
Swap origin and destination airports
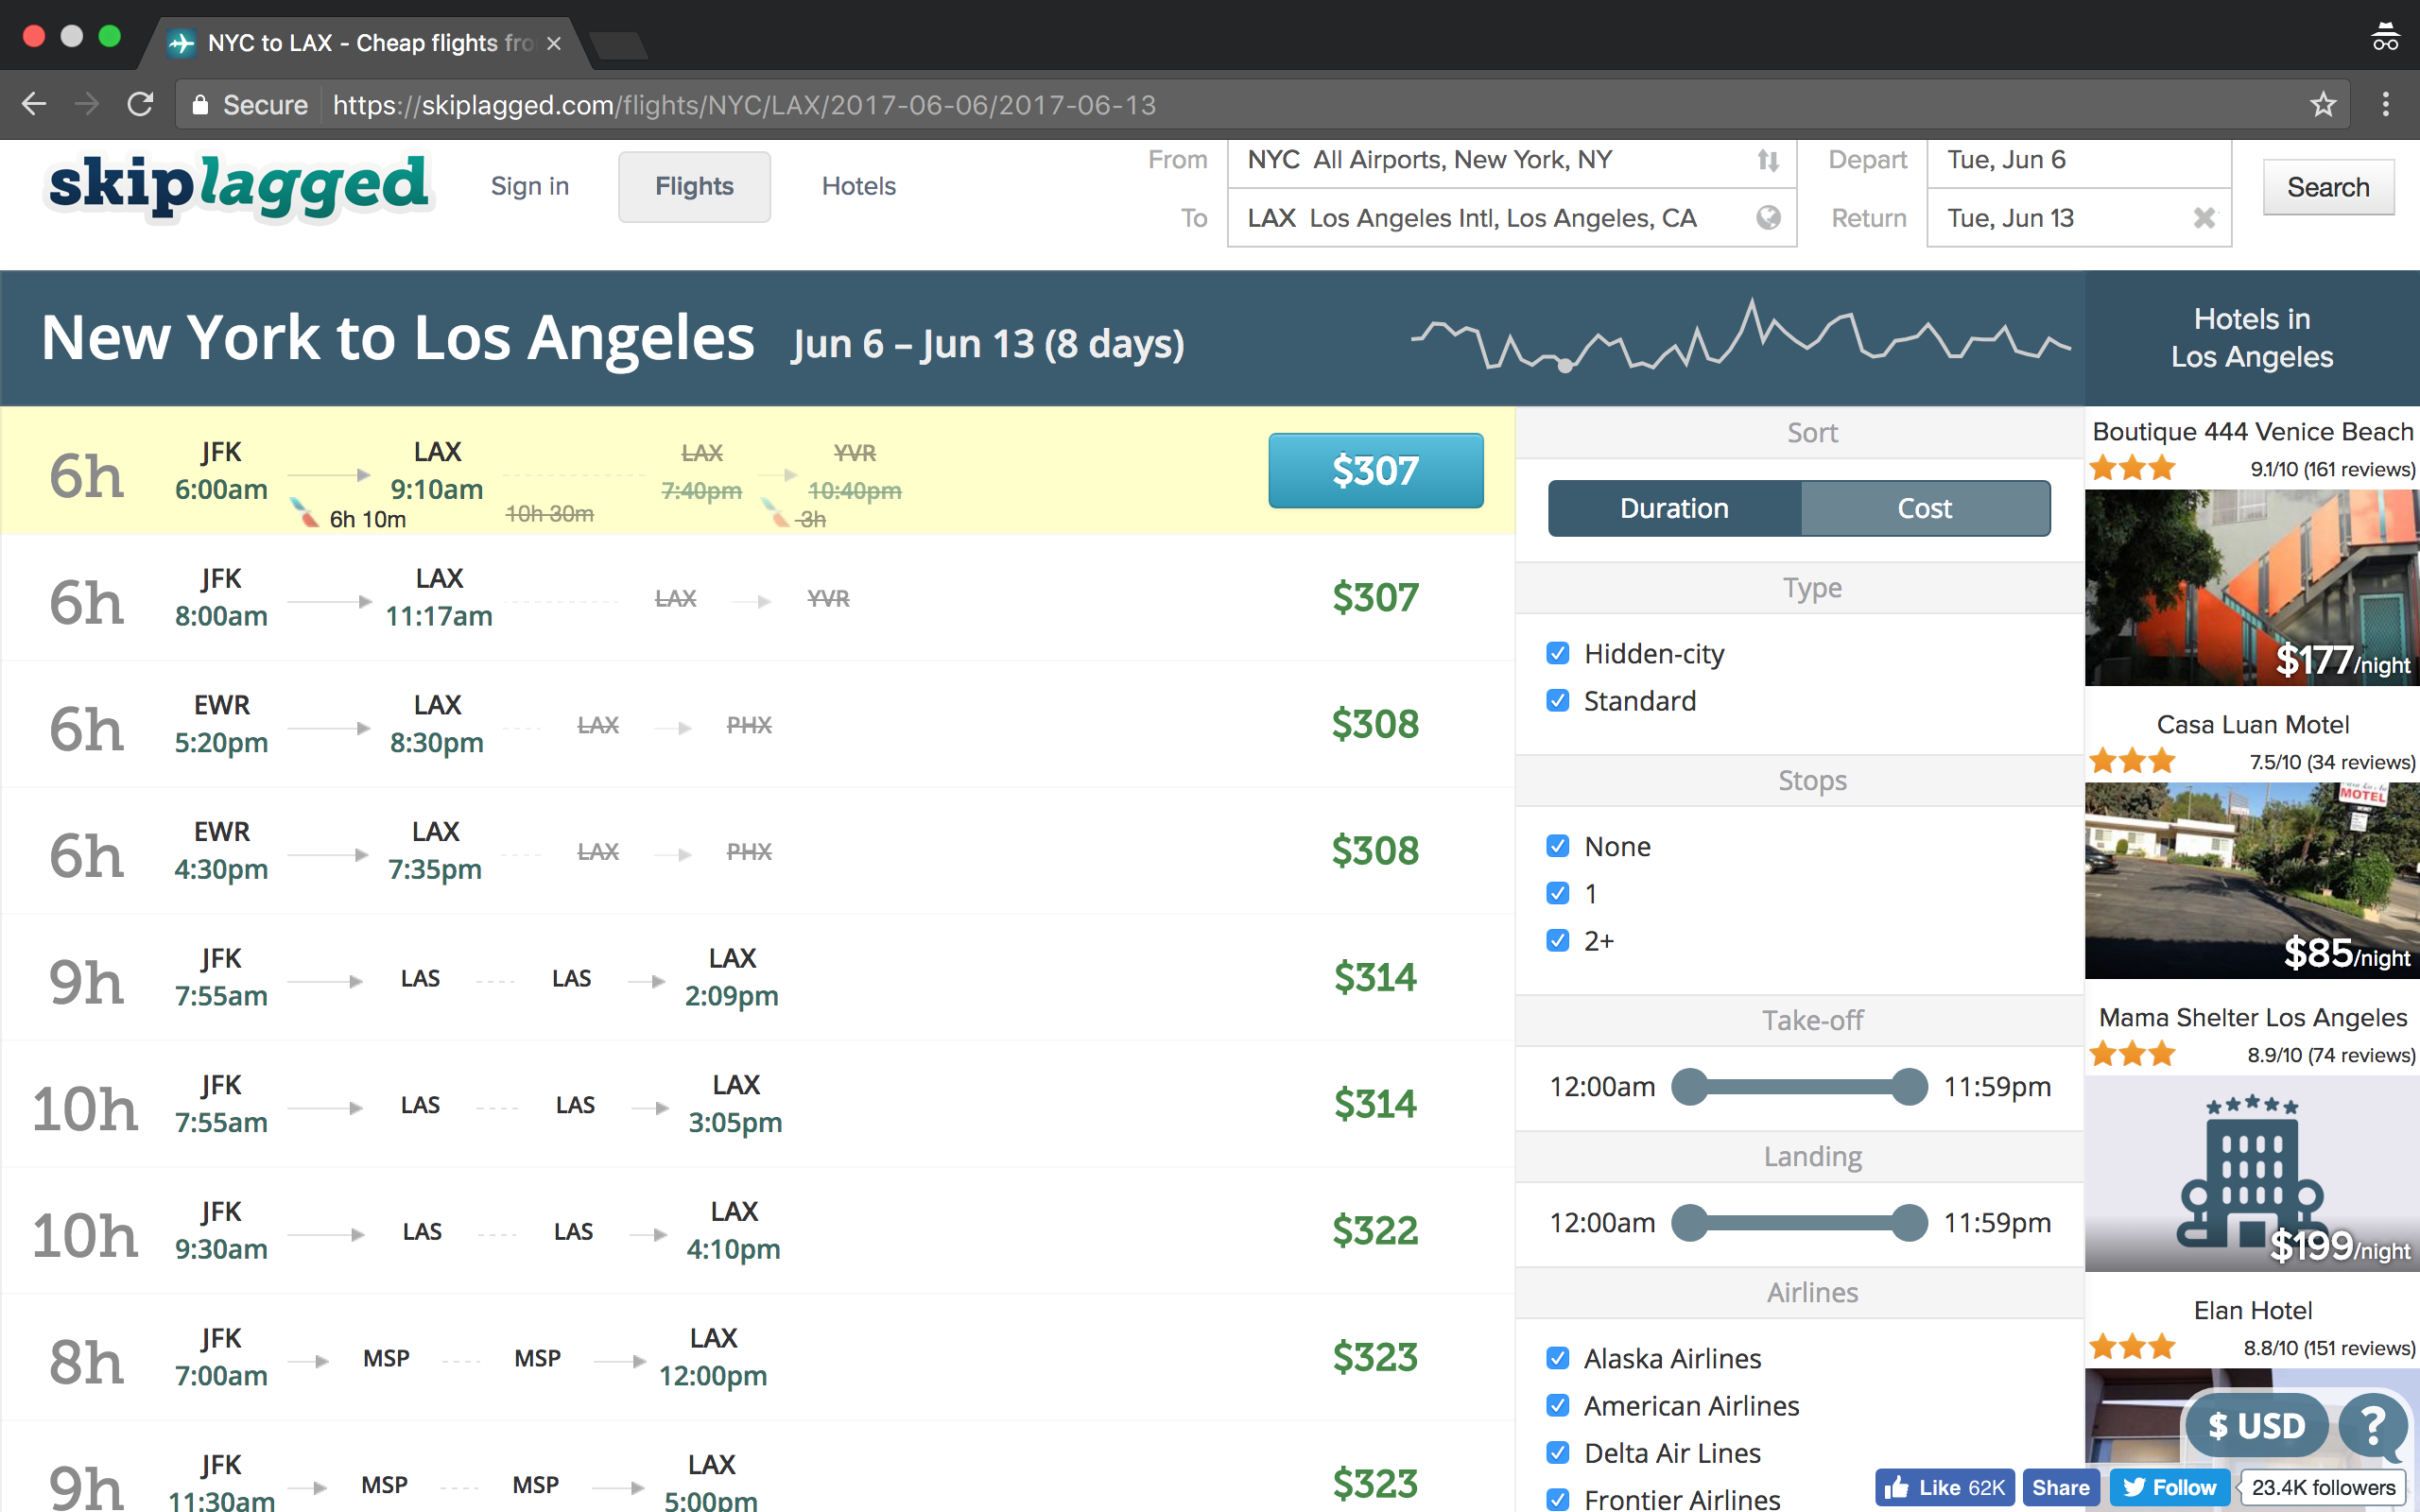tap(1768, 160)
